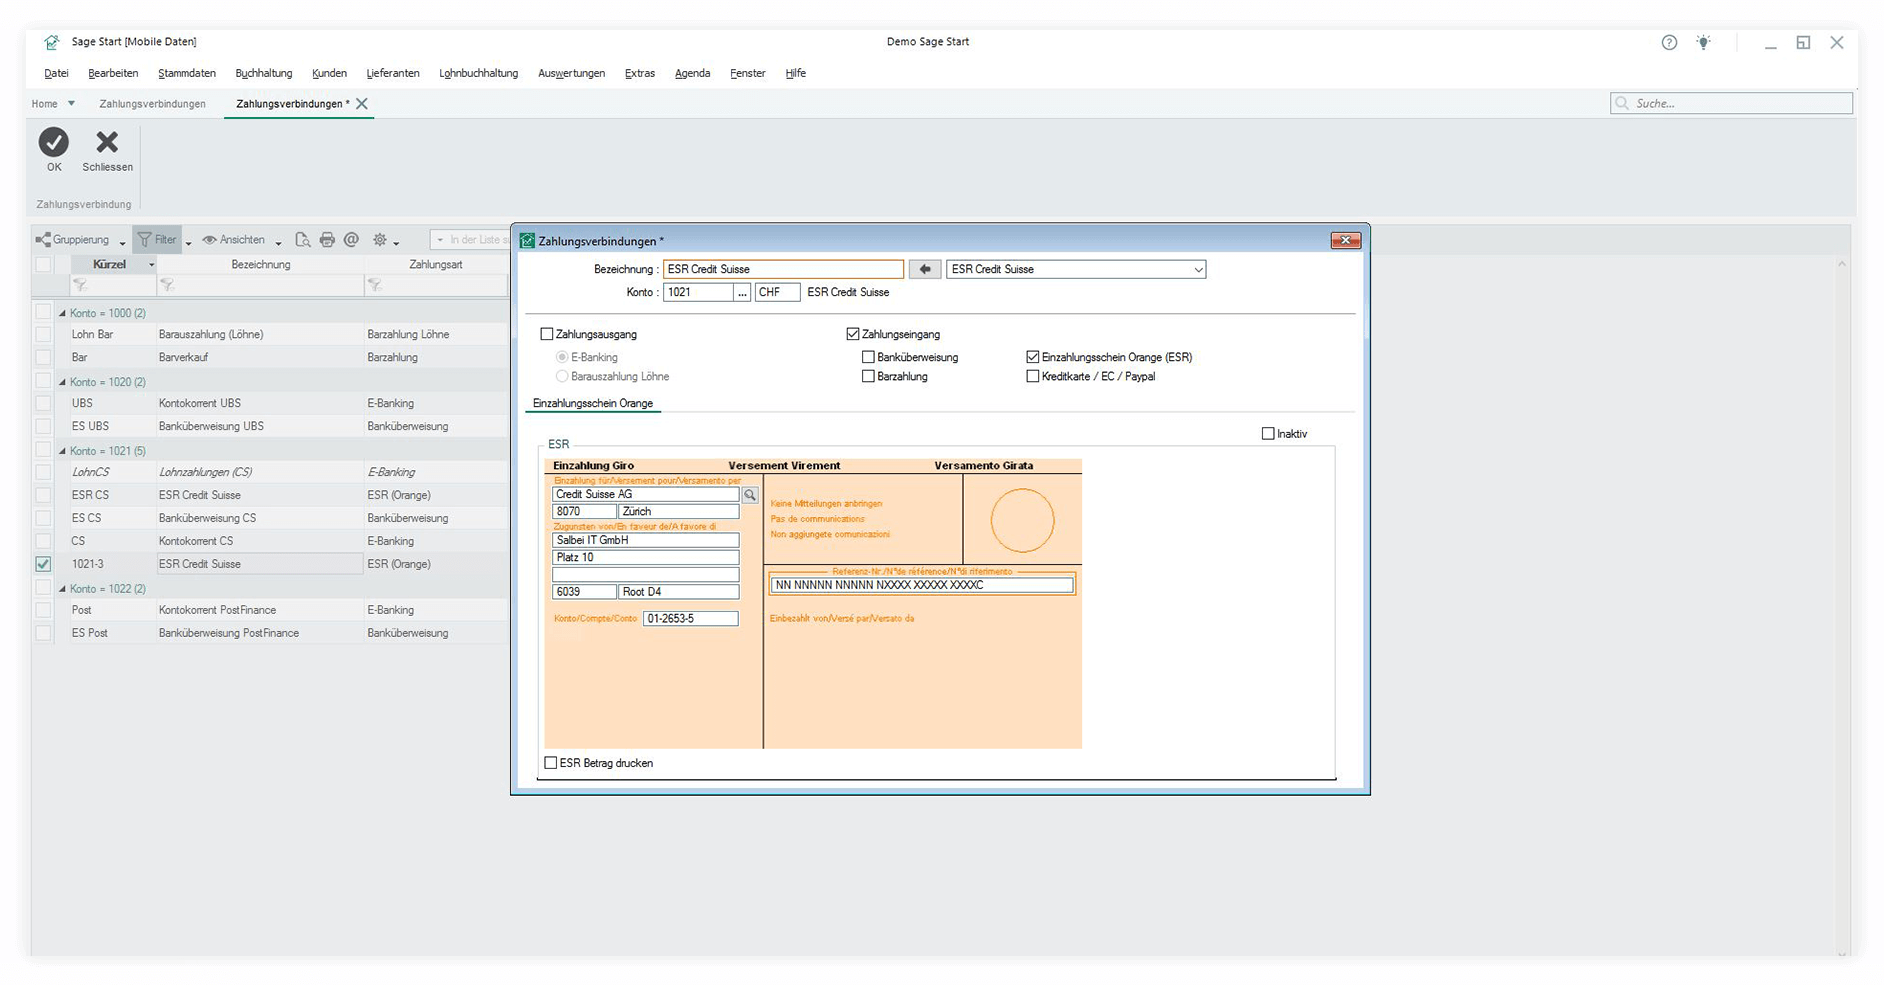Screen dimensions: 1884x985
Task: Collapse the Konto = 1022 group
Action: tap(62, 590)
